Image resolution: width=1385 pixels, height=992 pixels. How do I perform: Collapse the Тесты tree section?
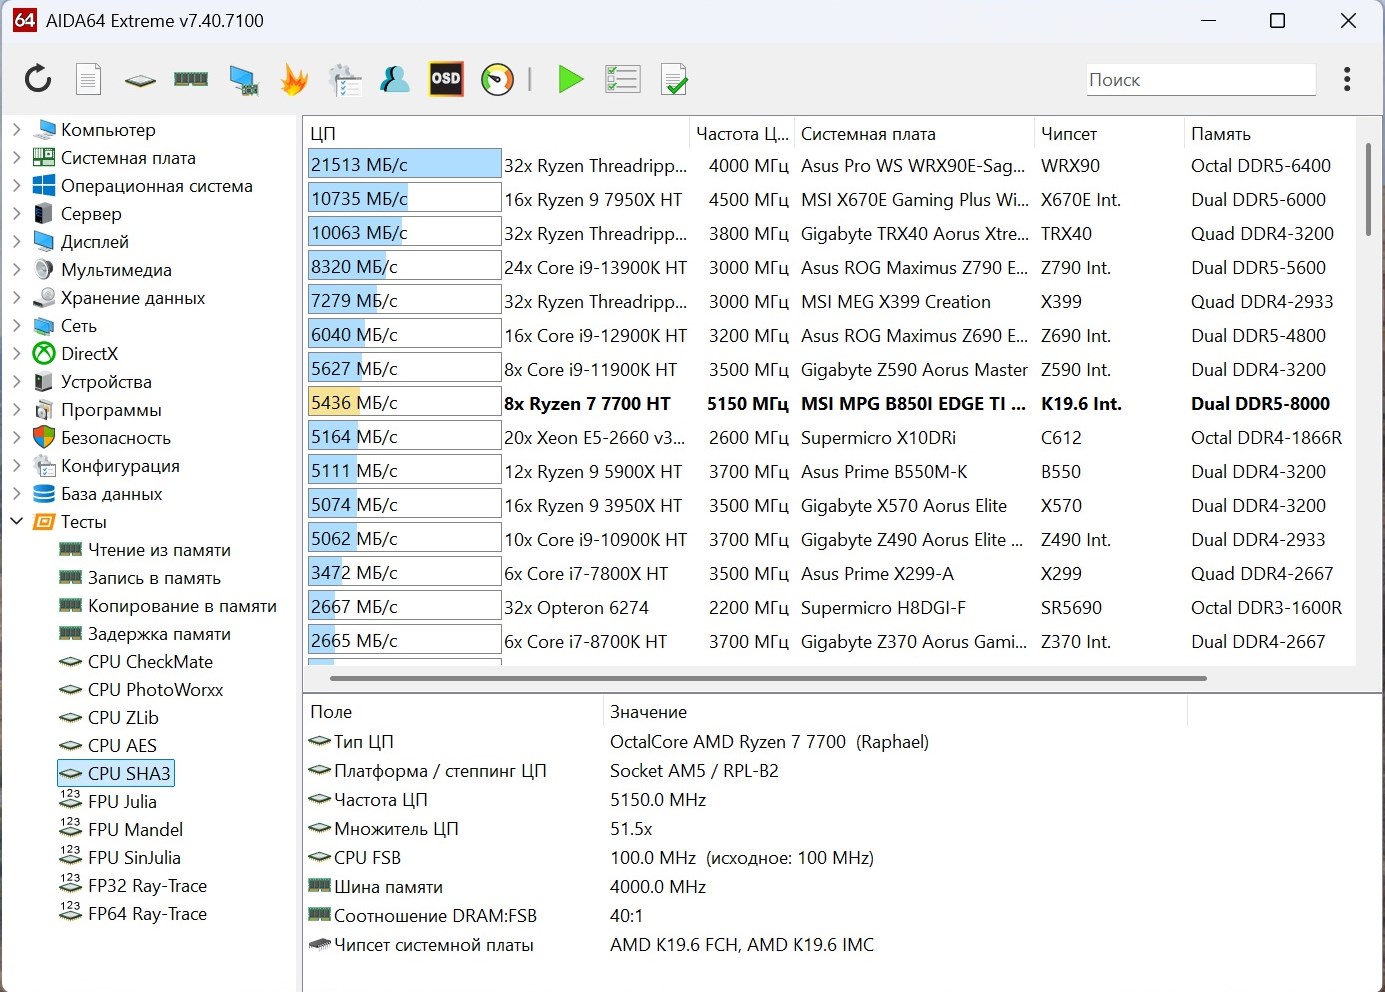tap(16, 521)
